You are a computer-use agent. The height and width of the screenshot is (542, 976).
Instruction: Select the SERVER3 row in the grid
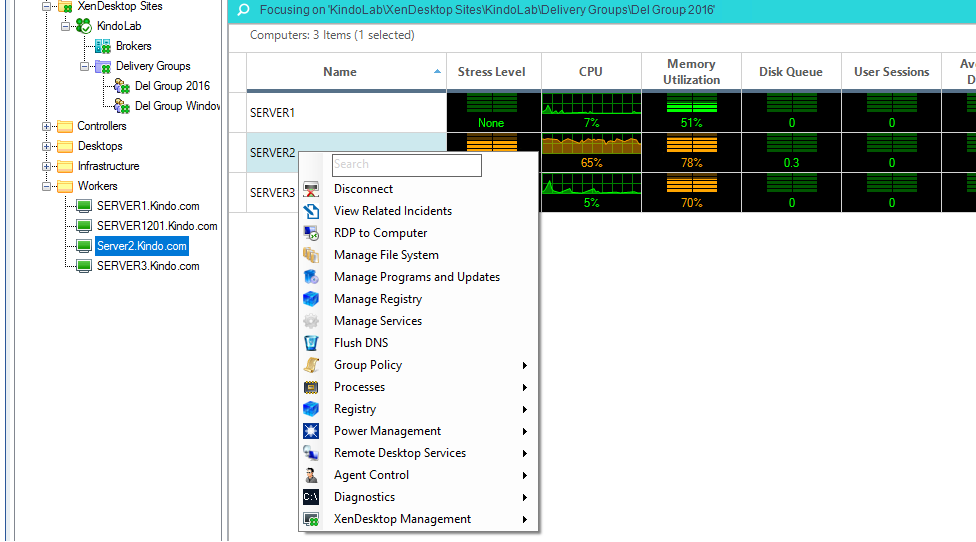(x=272, y=193)
